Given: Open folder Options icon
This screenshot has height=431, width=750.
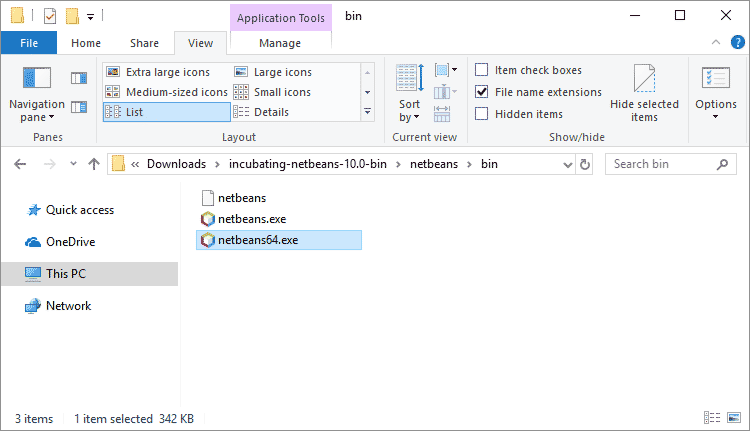Looking at the screenshot, I should 715,93.
